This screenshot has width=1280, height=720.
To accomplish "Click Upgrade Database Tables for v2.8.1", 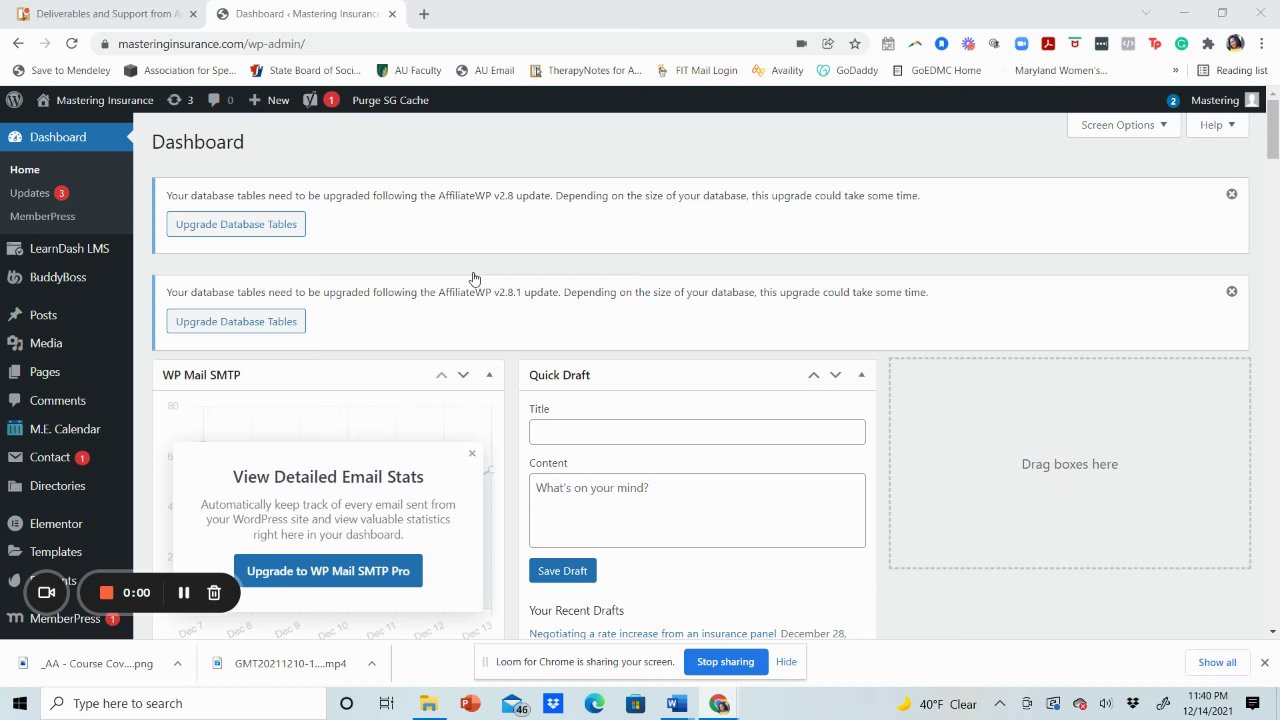I will pos(236,321).
